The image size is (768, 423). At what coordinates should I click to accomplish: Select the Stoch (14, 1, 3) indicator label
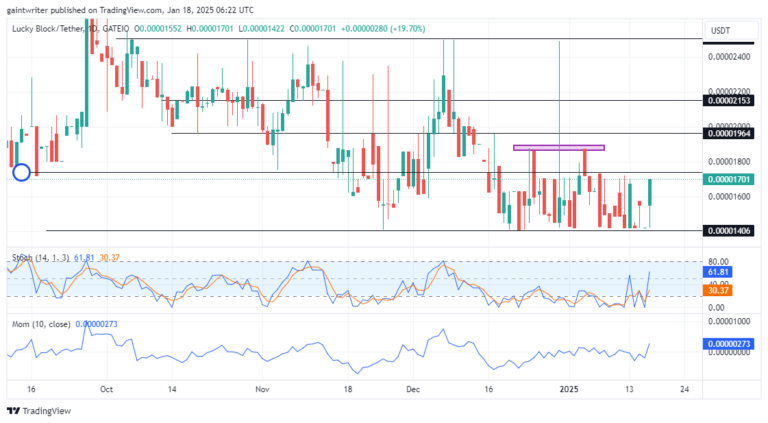click(41, 258)
